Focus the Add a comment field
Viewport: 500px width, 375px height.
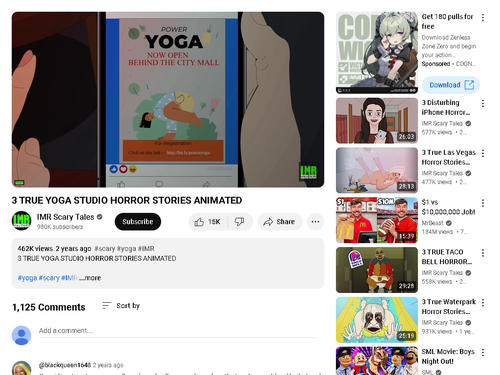click(177, 331)
